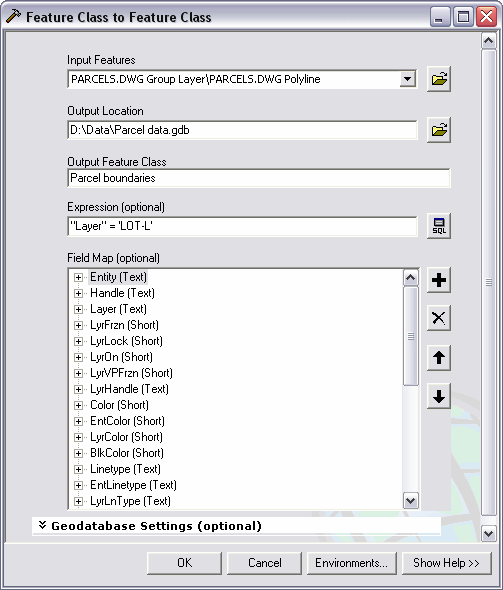Viewport: 503px width, 590px height.
Task: Select BlkColor (Short) in Field Map
Action: pos(127,453)
